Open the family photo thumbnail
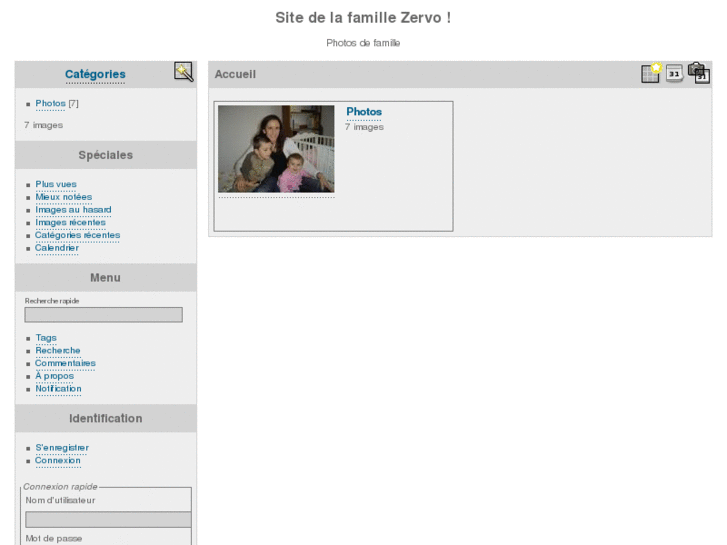This screenshot has height=545, width=727. tap(276, 149)
